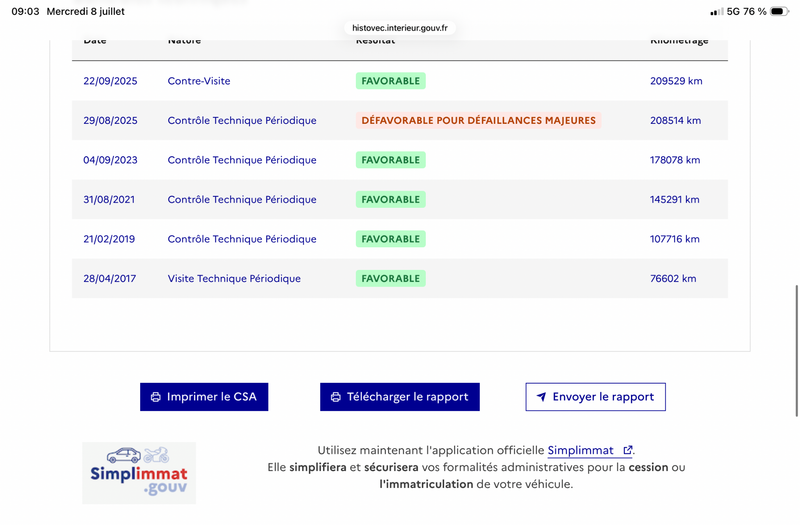Click the printer icon in Imprimer le CSA
800x525 pixels.
tap(156, 397)
